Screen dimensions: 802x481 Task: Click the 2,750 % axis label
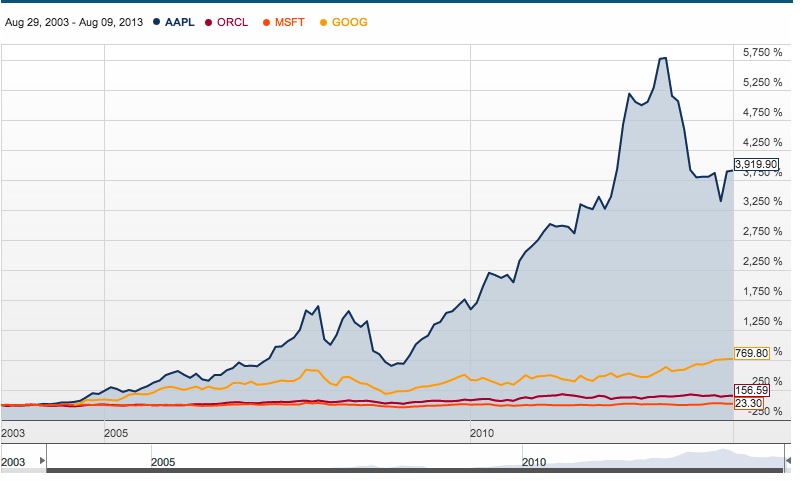point(763,231)
